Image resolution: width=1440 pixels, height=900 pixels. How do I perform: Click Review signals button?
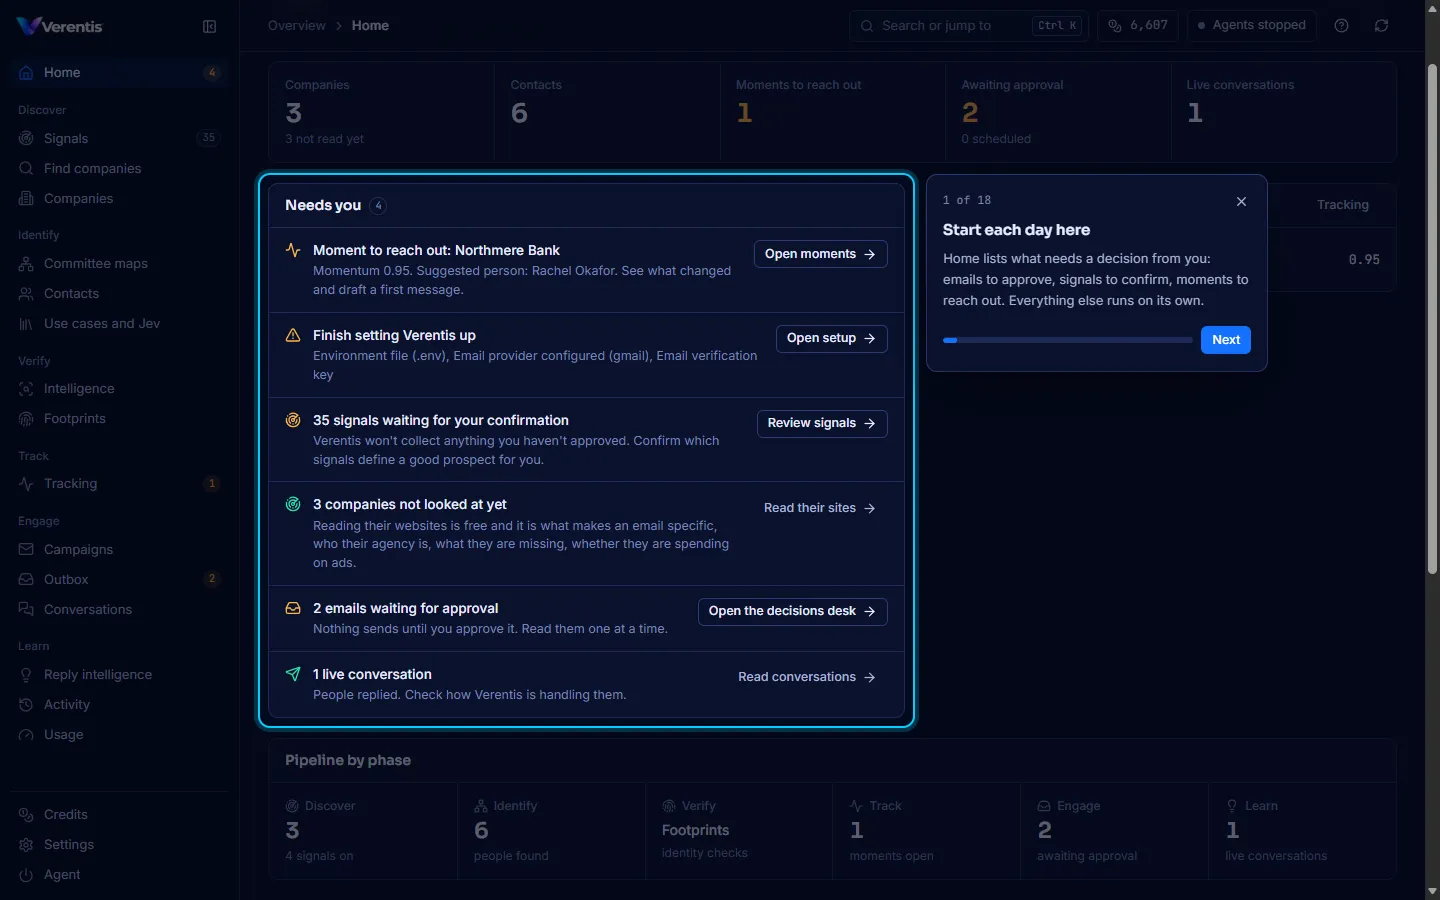coord(822,423)
